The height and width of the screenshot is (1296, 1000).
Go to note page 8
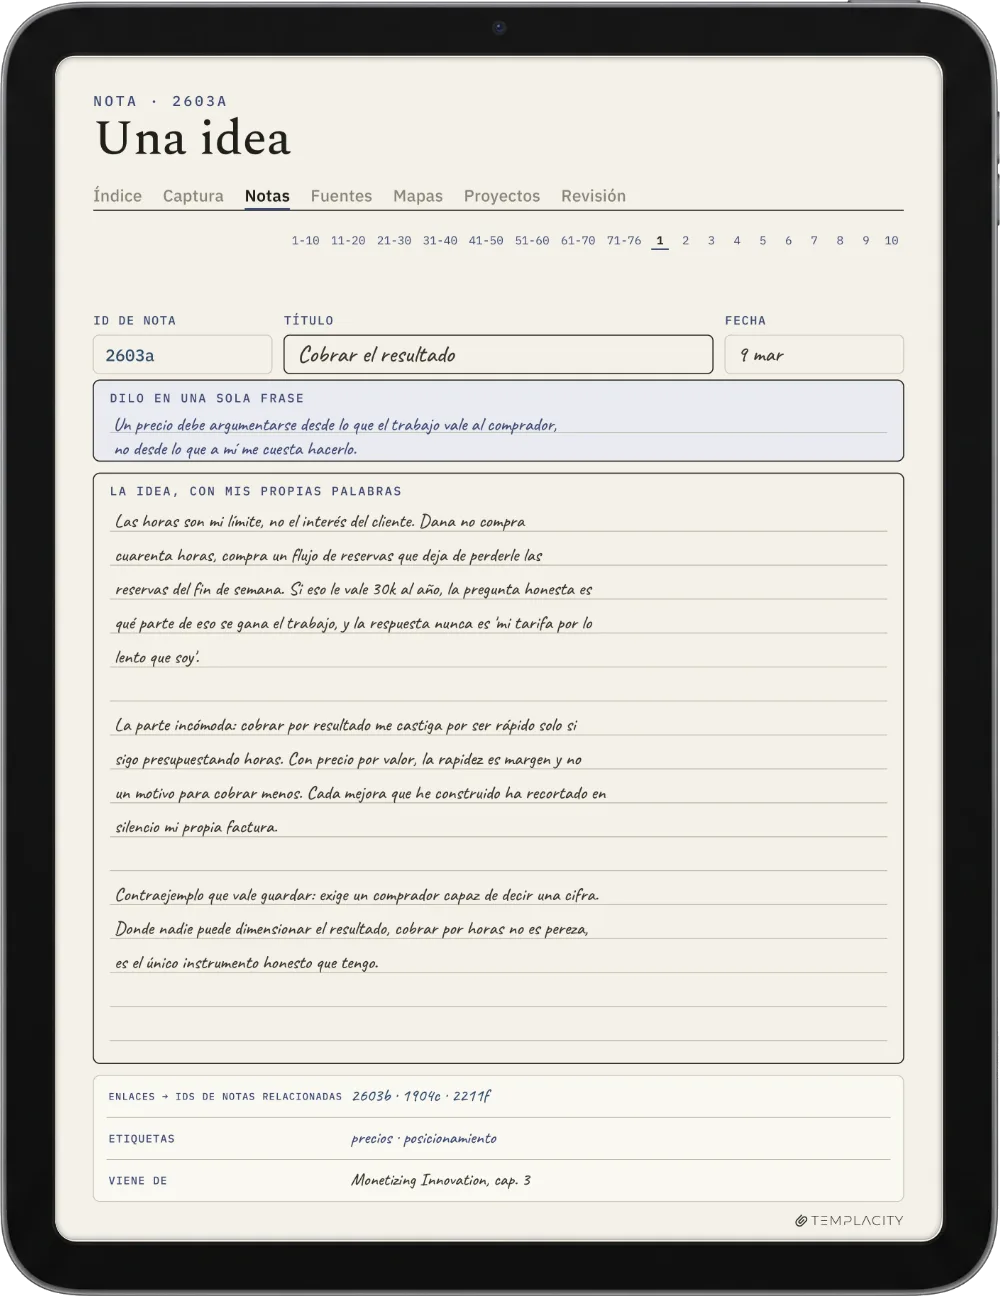840,241
